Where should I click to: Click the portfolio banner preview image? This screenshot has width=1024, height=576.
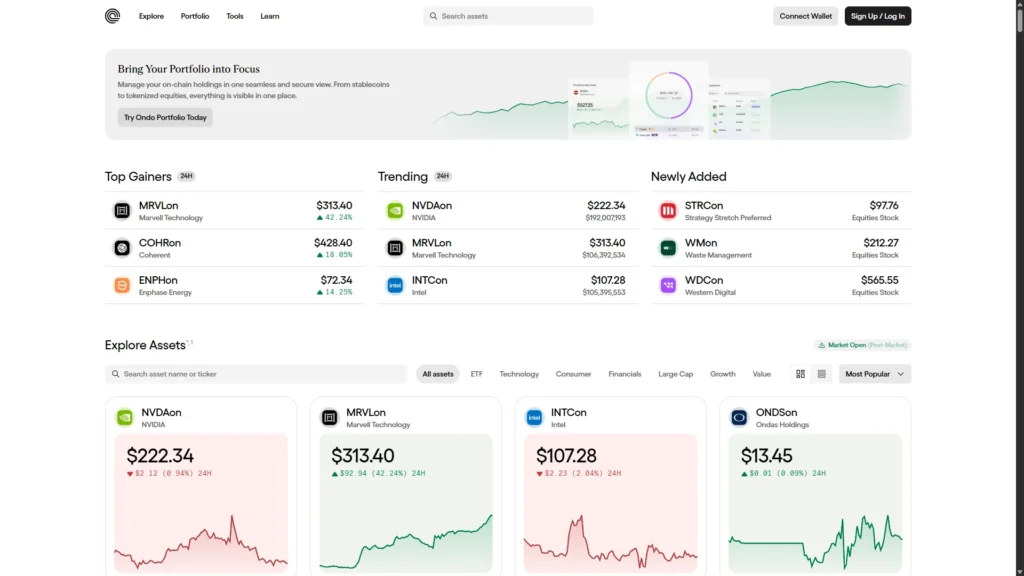click(x=669, y=100)
